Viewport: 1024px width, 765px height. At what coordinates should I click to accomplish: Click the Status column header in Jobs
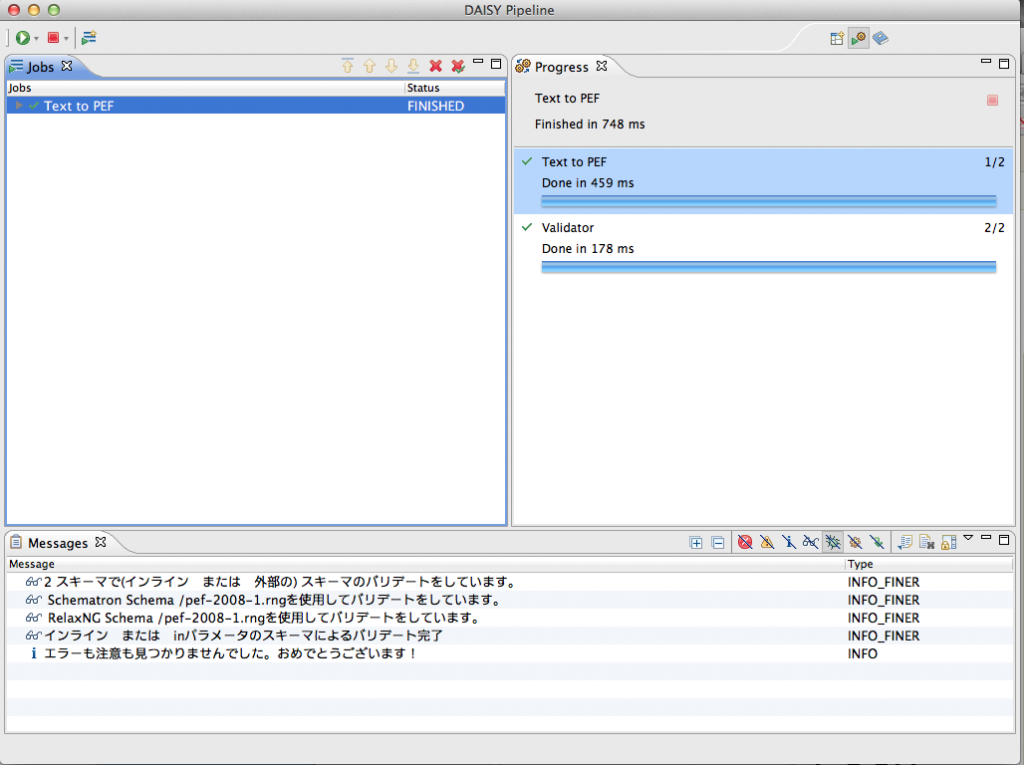(455, 88)
